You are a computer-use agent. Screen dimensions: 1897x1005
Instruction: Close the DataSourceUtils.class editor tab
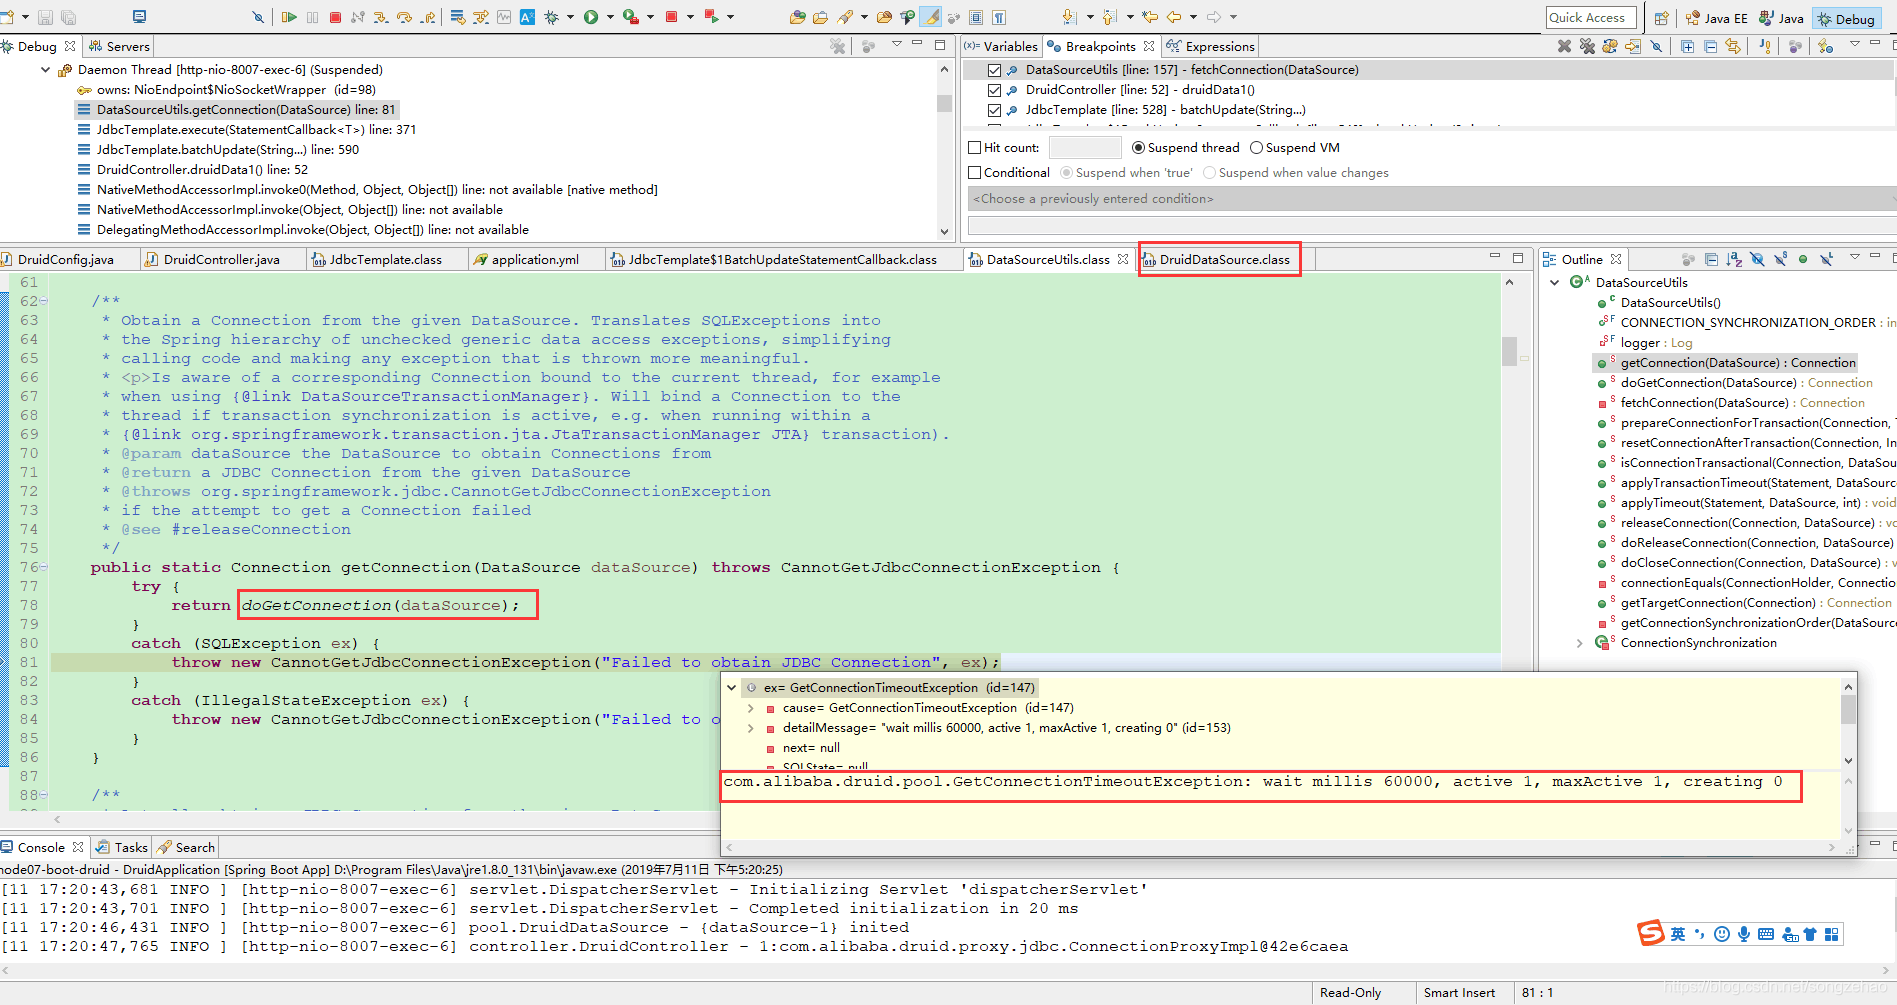[1123, 259]
